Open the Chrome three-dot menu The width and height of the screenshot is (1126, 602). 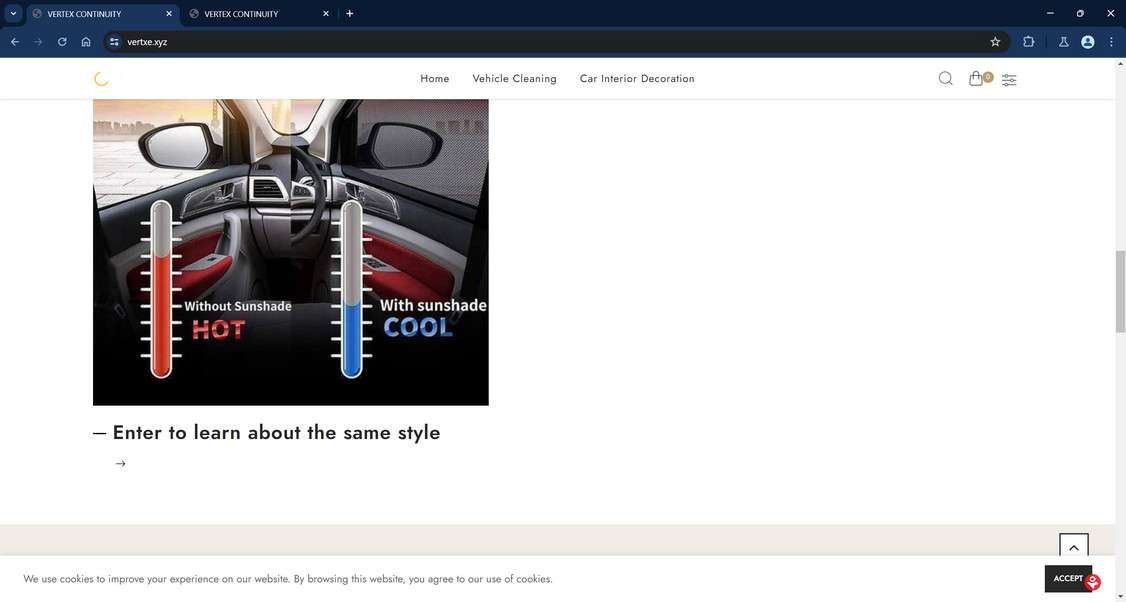1111,42
